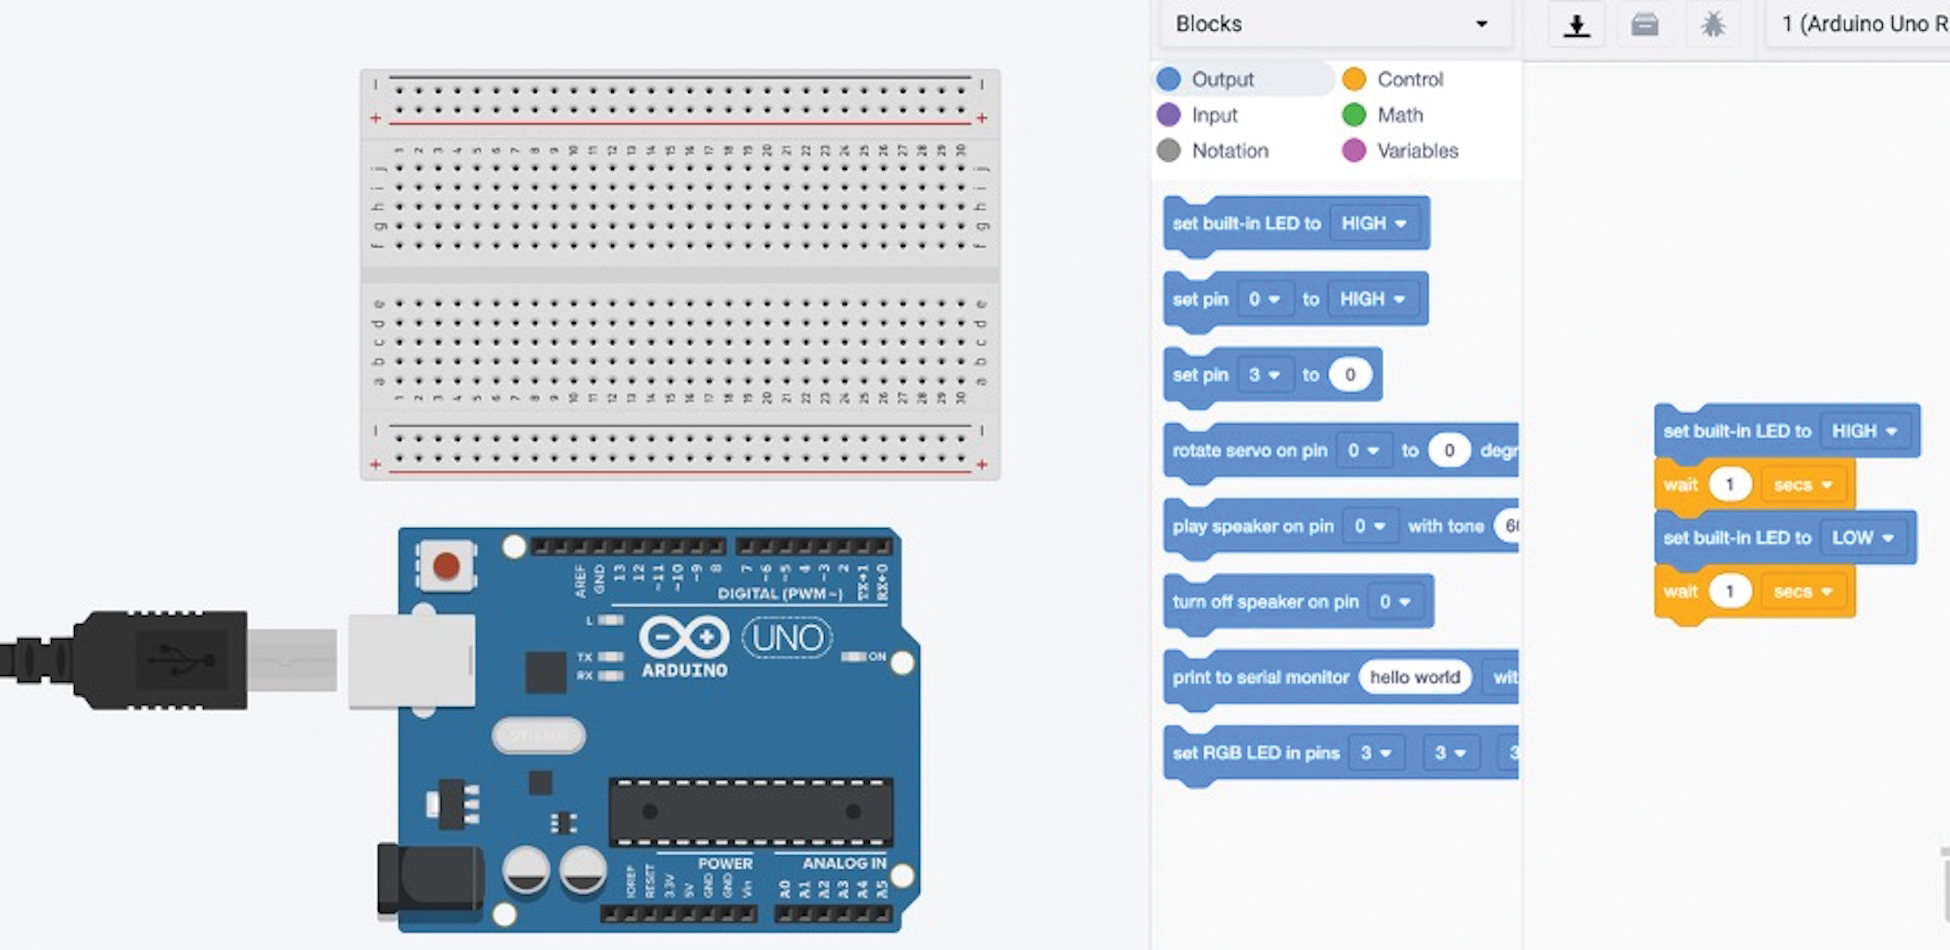1950x950 pixels.
Task: Select the Notation blocks category
Action: tap(1213, 151)
